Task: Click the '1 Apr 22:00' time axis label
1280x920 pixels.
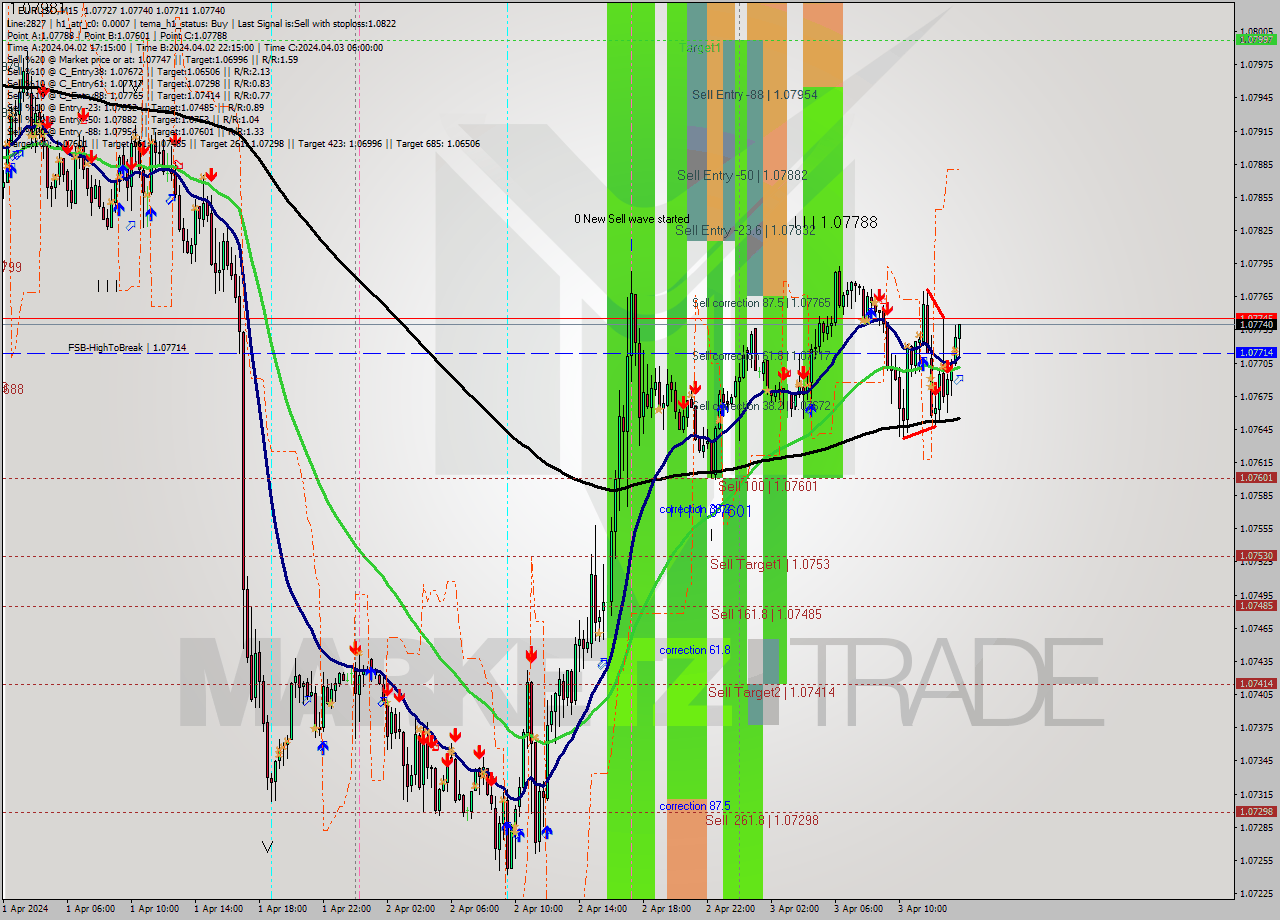Action: click(x=346, y=909)
